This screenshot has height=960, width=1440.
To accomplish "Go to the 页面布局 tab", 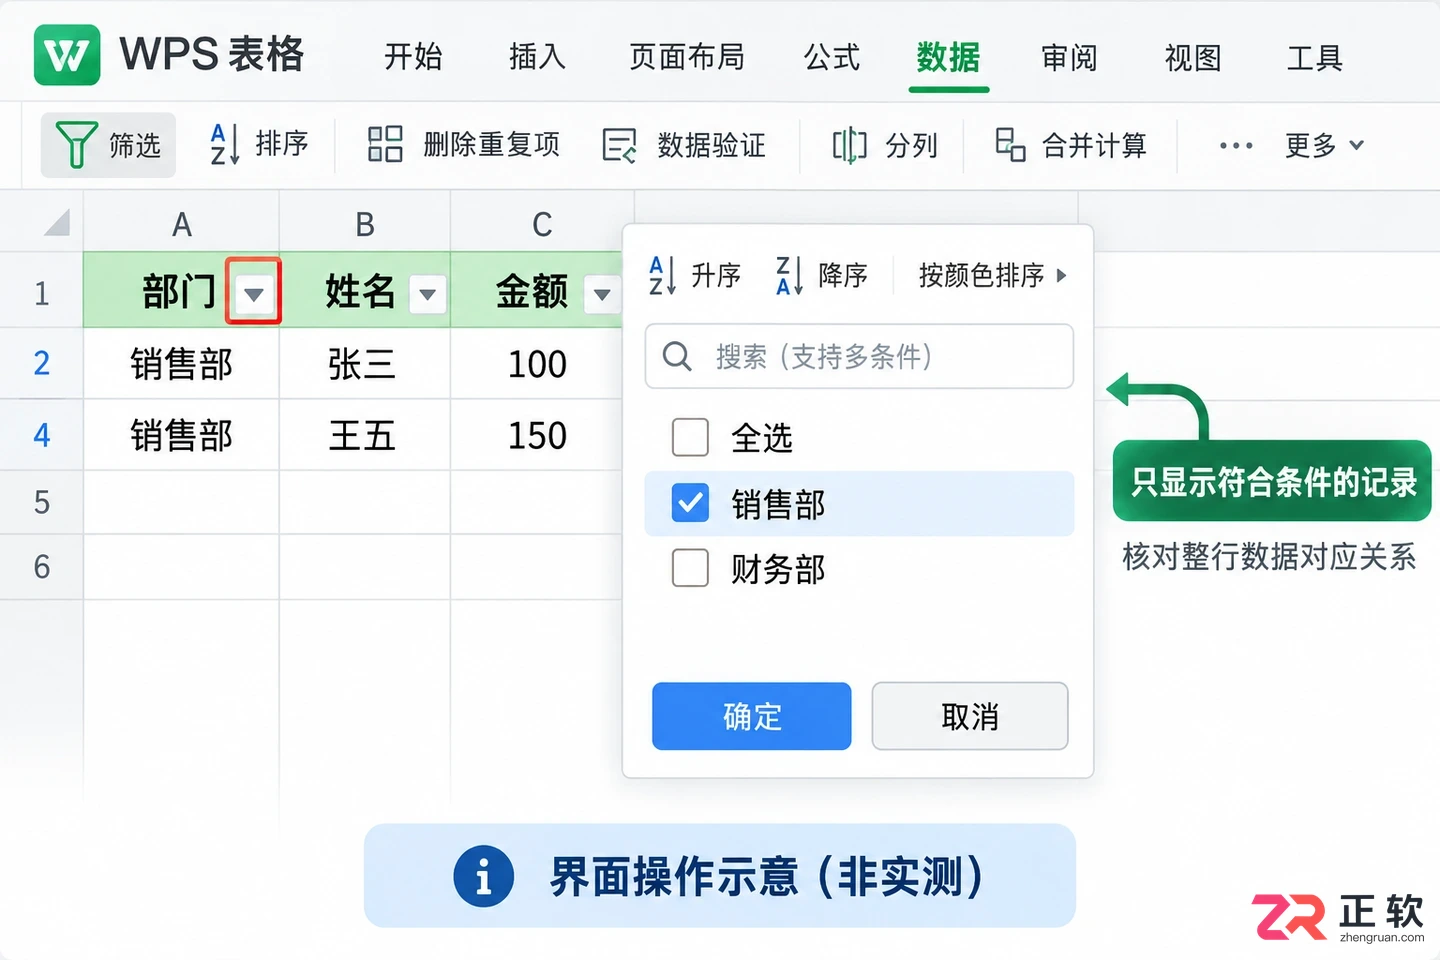I will [x=687, y=57].
